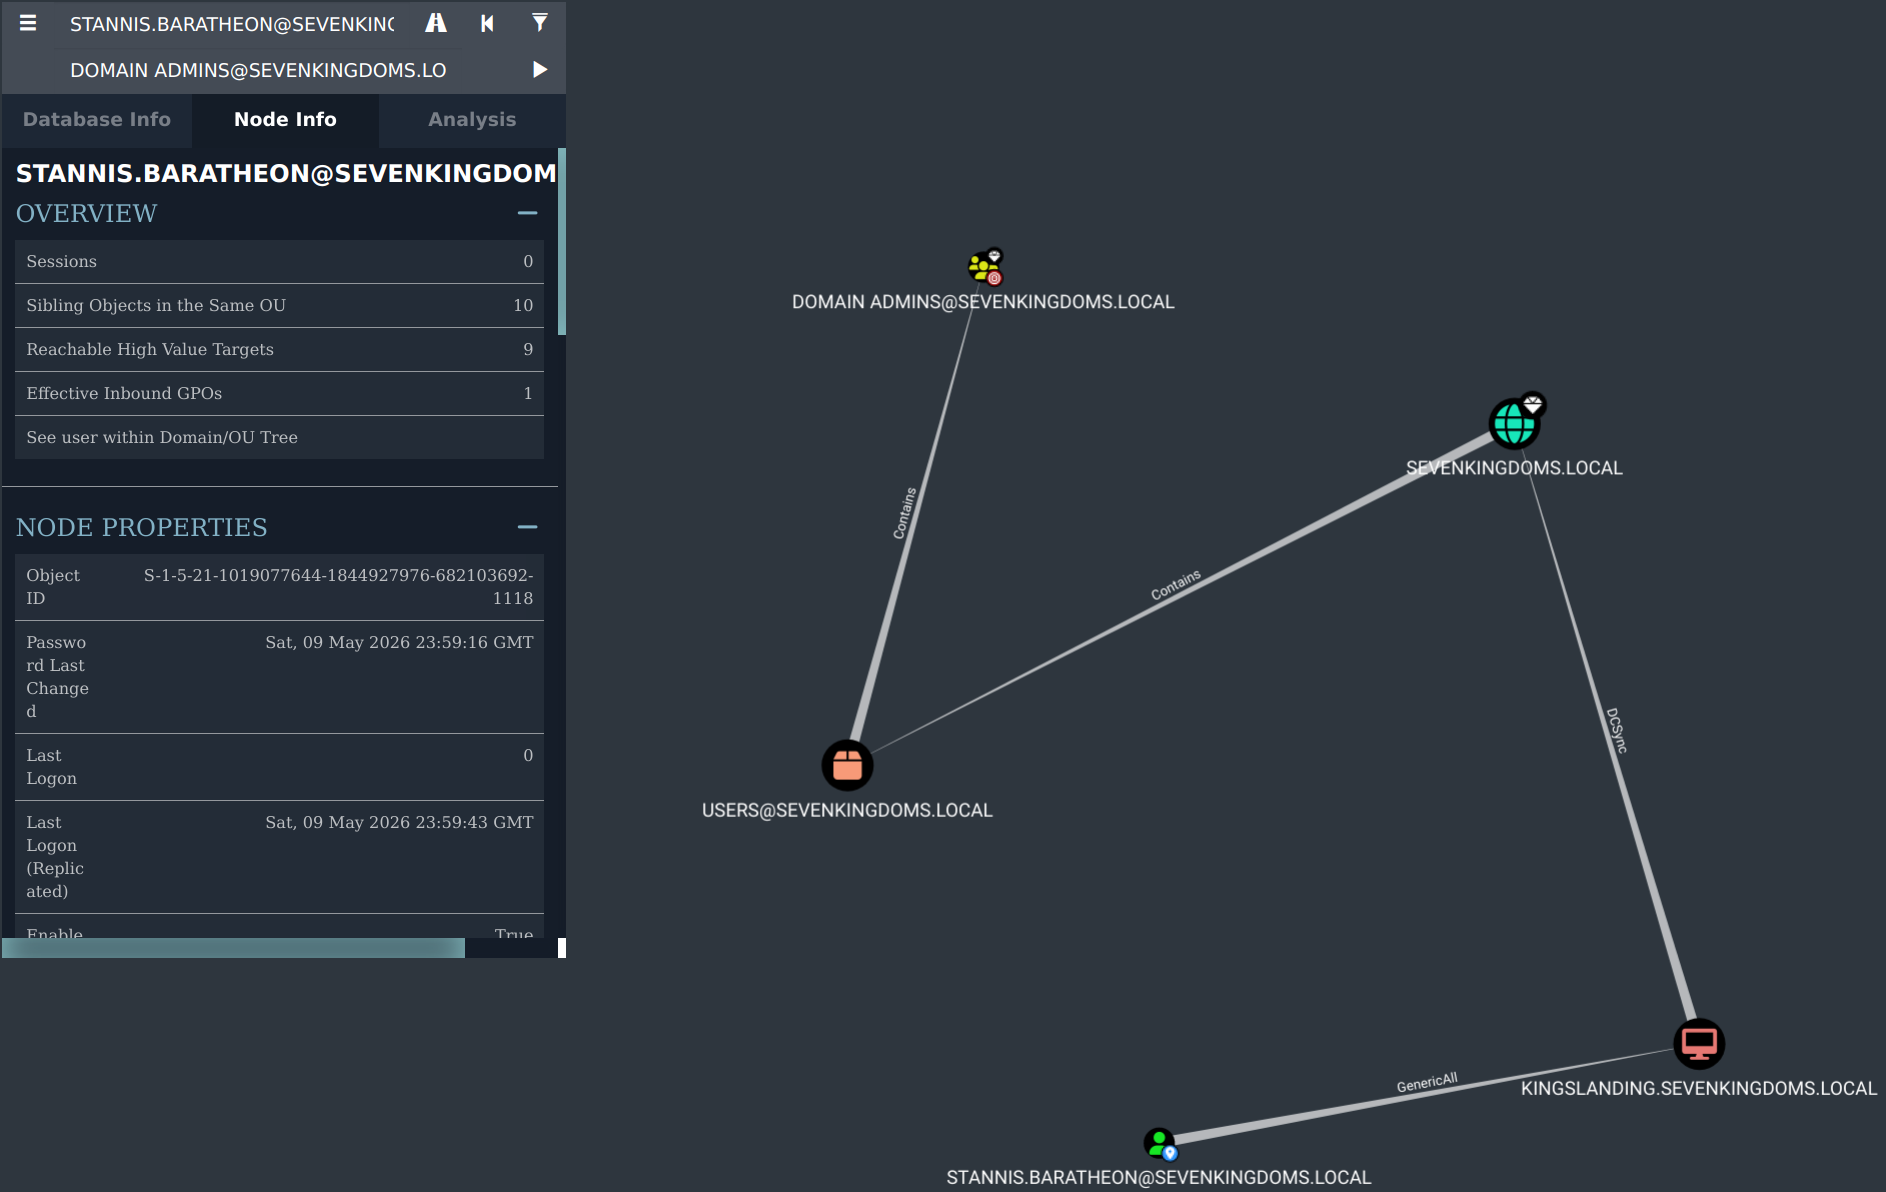
Task: Switch to the Database Info tab
Action: [97, 120]
